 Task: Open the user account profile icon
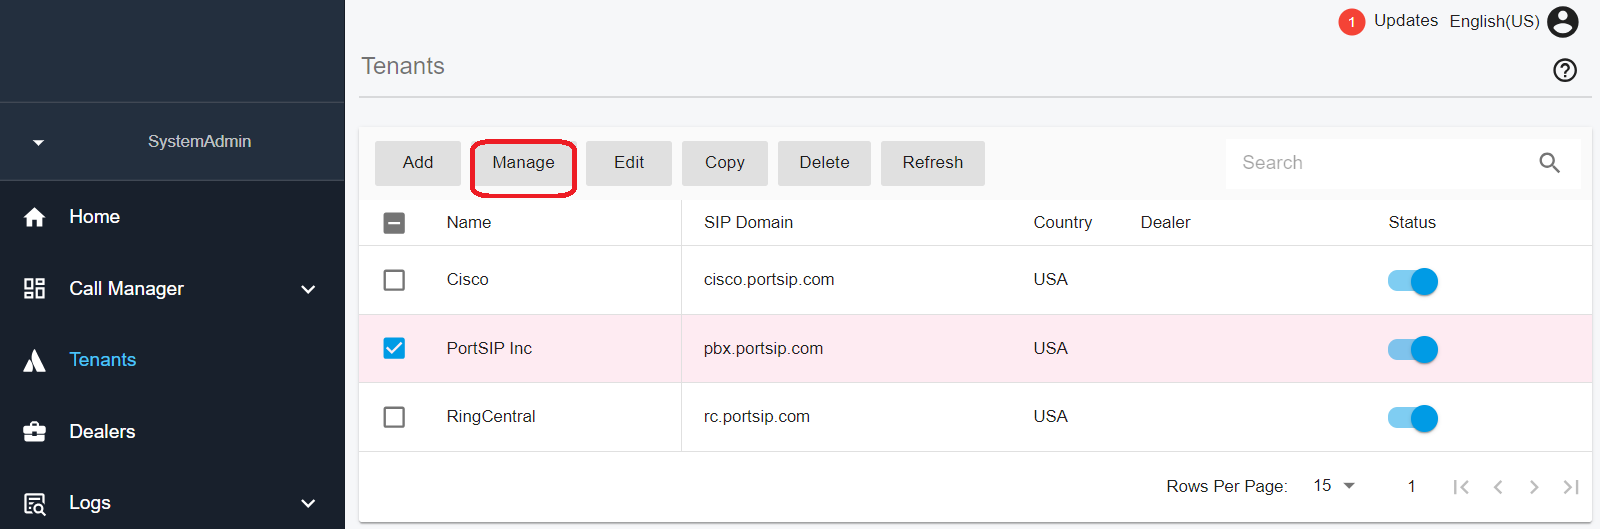(x=1563, y=21)
